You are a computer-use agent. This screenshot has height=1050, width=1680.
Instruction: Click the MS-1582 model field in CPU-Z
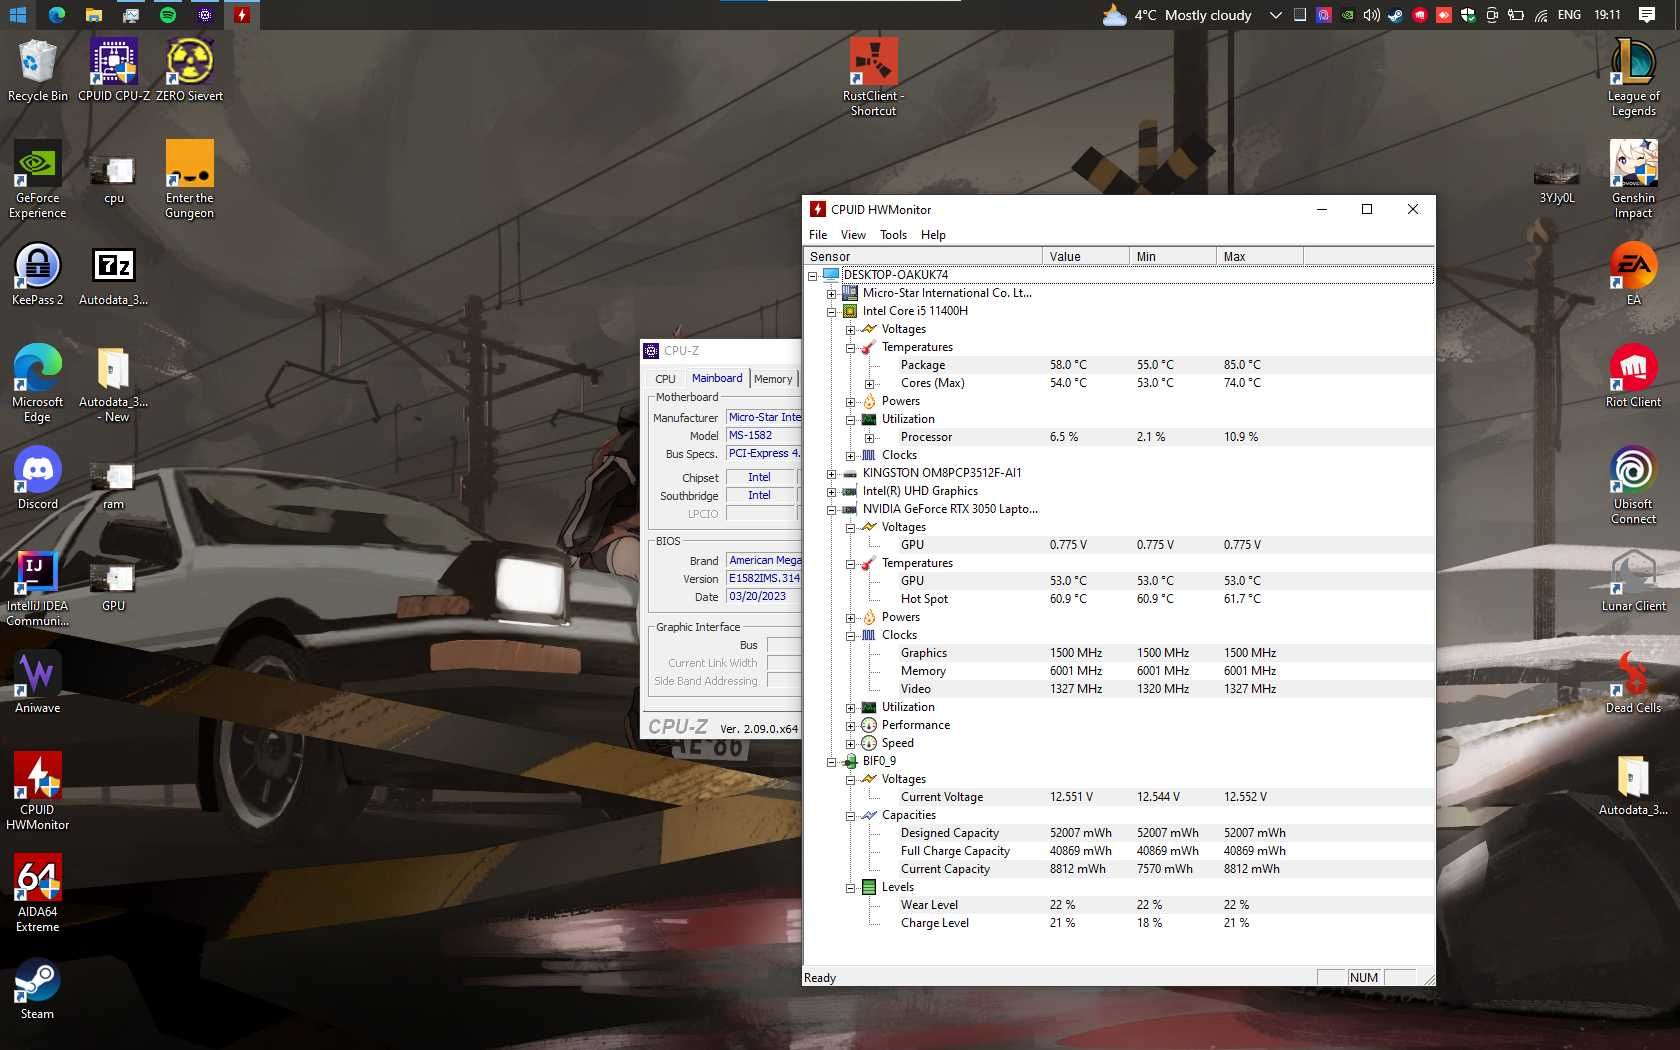click(x=763, y=436)
